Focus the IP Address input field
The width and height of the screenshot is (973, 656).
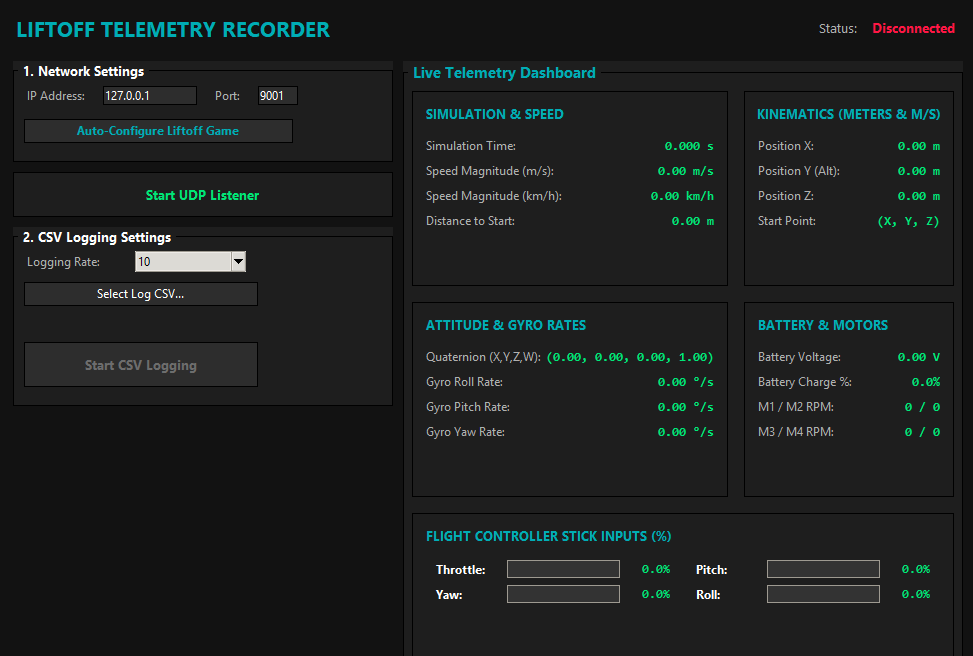tap(150, 96)
